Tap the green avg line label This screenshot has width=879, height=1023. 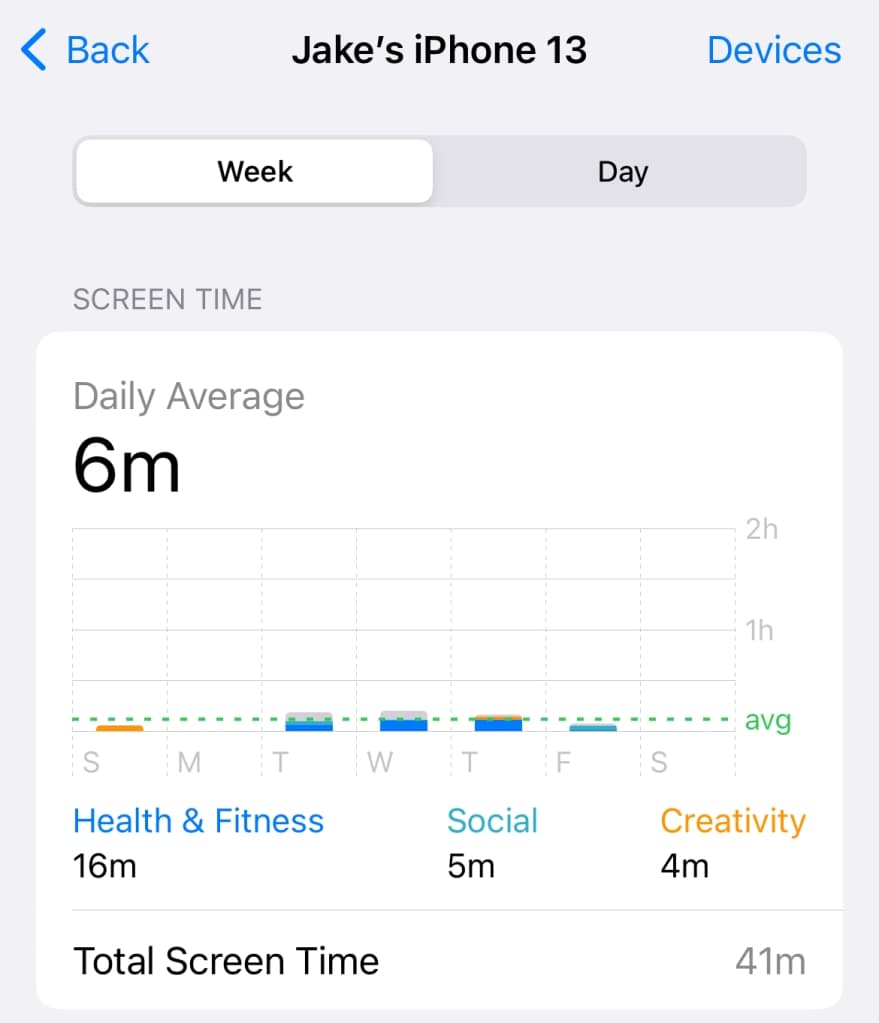point(768,720)
